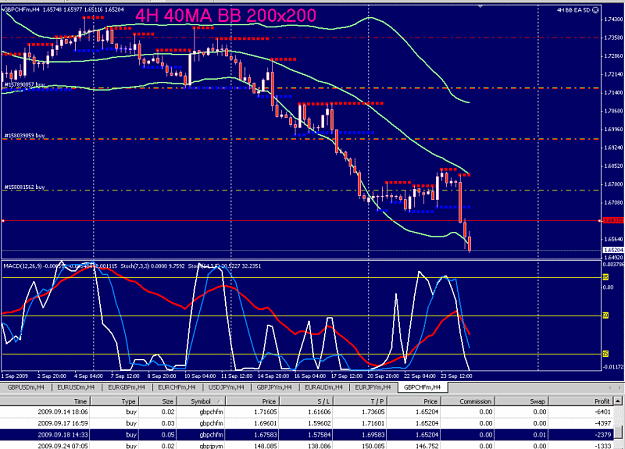Click the active GBPCHFm,H4 chart tab
The height and width of the screenshot is (449, 625).
point(422,387)
